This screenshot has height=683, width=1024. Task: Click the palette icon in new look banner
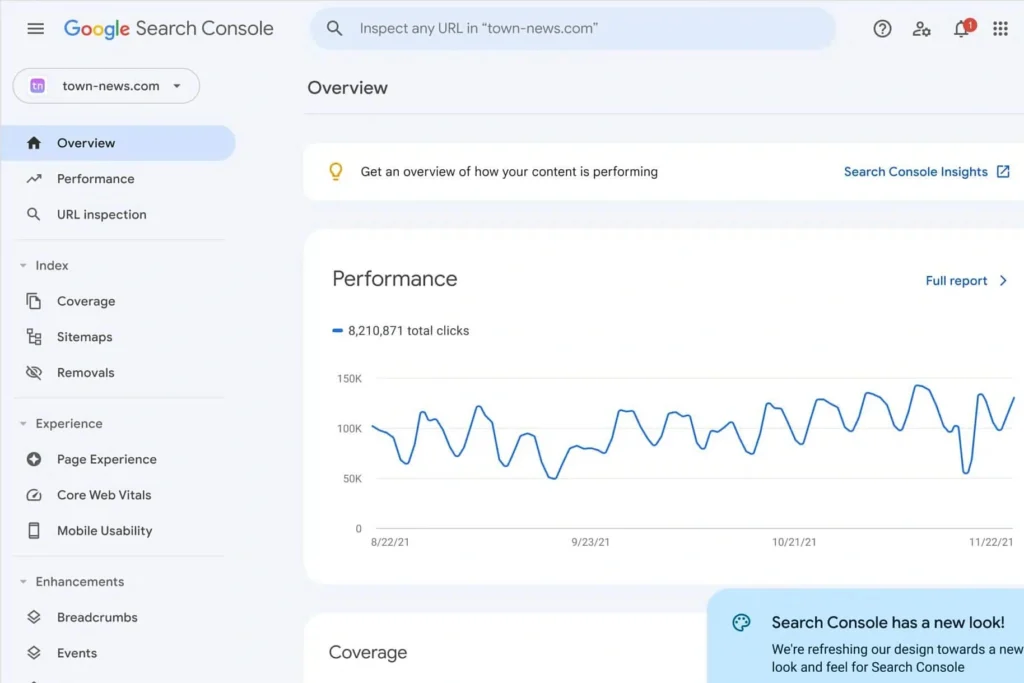(x=741, y=622)
